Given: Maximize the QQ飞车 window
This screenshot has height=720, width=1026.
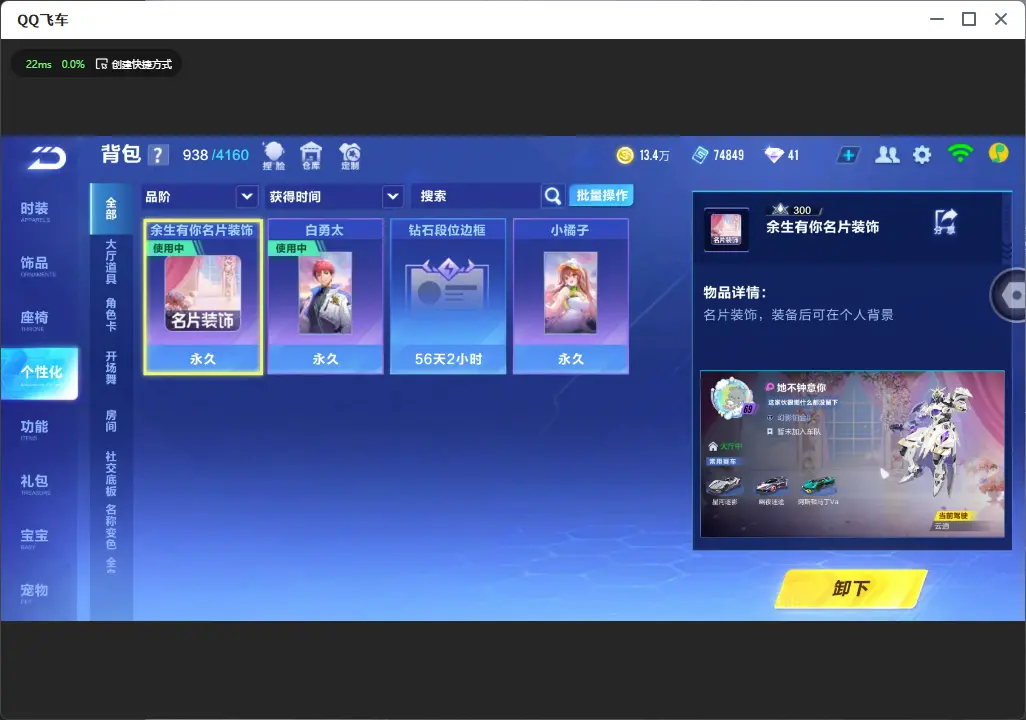Looking at the screenshot, I should pyautogui.click(x=969, y=20).
